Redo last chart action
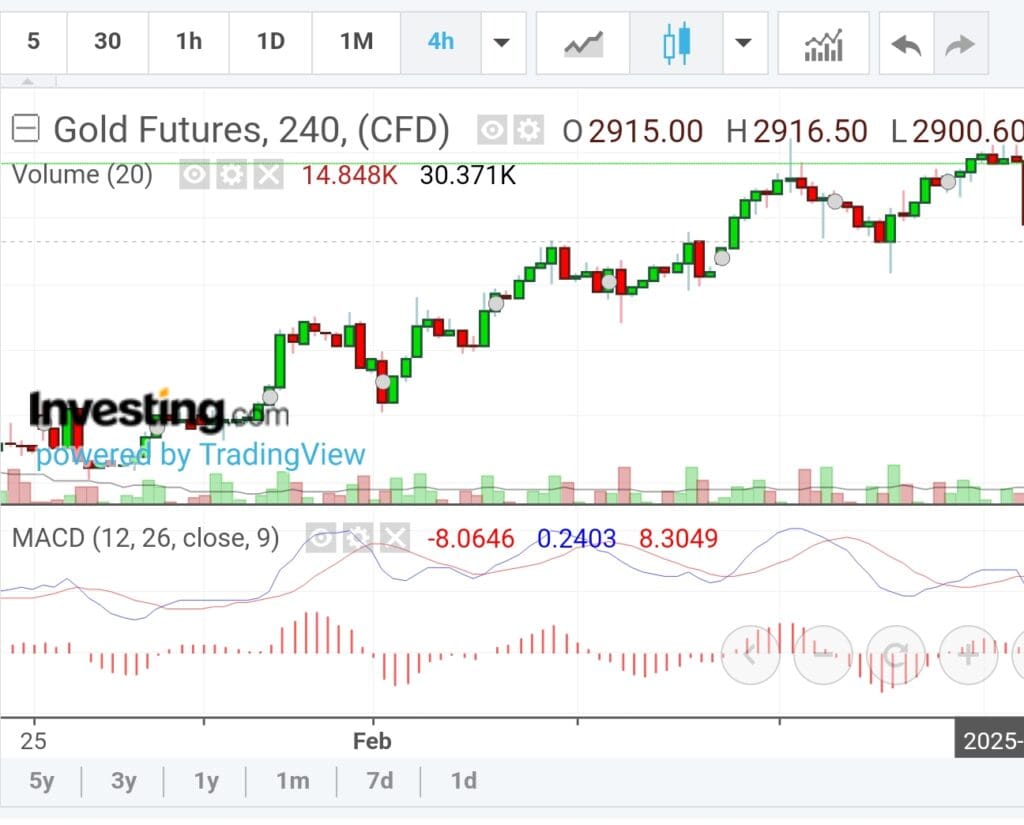This screenshot has width=1024, height=825. point(961,44)
